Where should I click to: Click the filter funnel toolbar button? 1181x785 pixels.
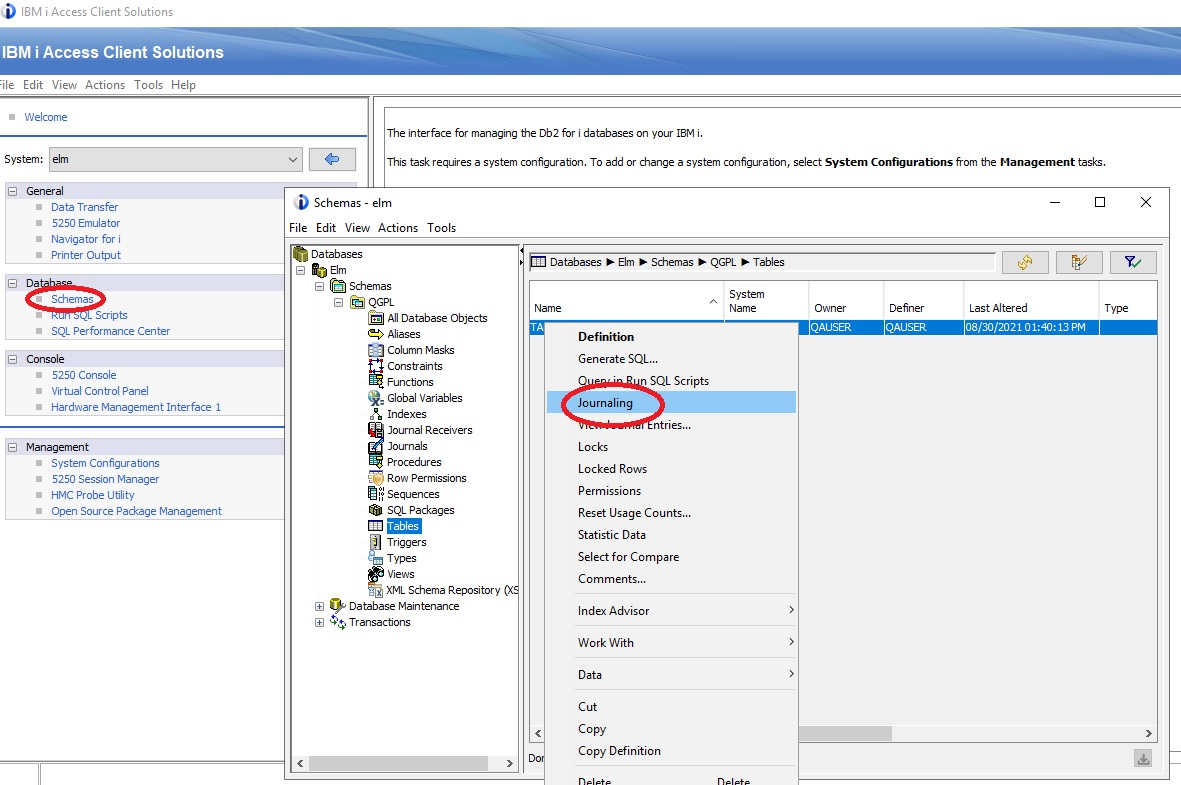point(1132,262)
